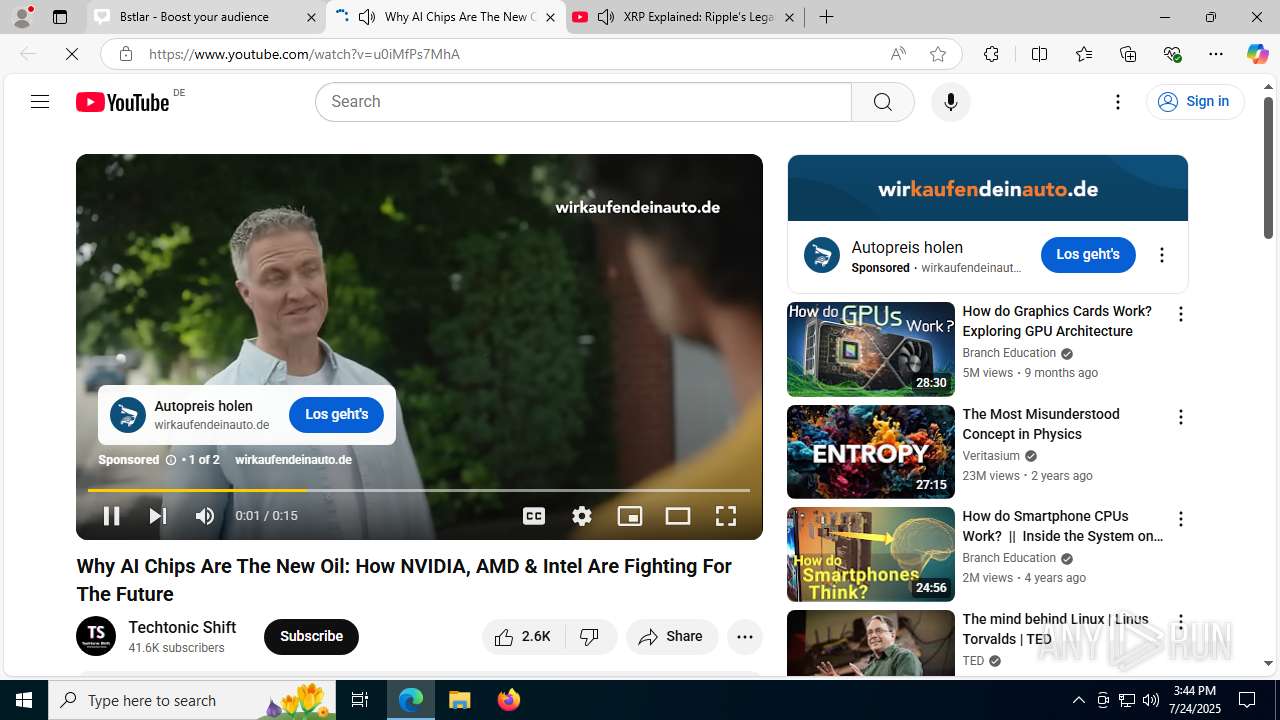The image size is (1280, 720).
Task: Select the Why AI Chips tab
Action: click(x=445, y=17)
